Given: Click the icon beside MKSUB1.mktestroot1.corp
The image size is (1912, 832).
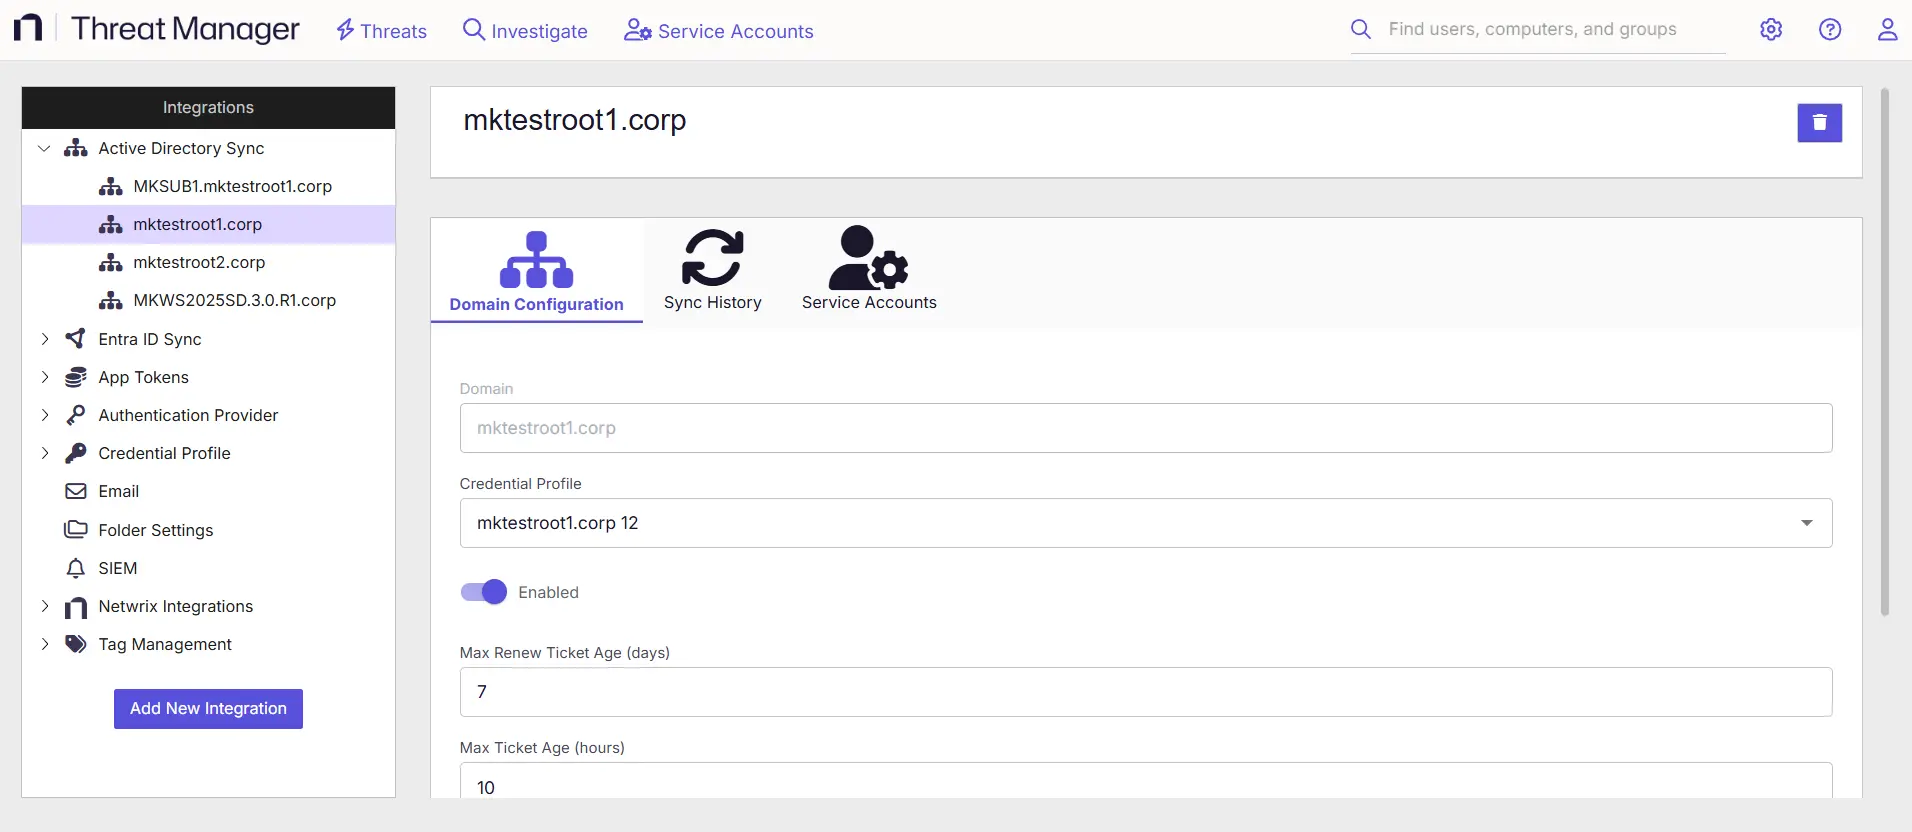Looking at the screenshot, I should [x=111, y=186].
